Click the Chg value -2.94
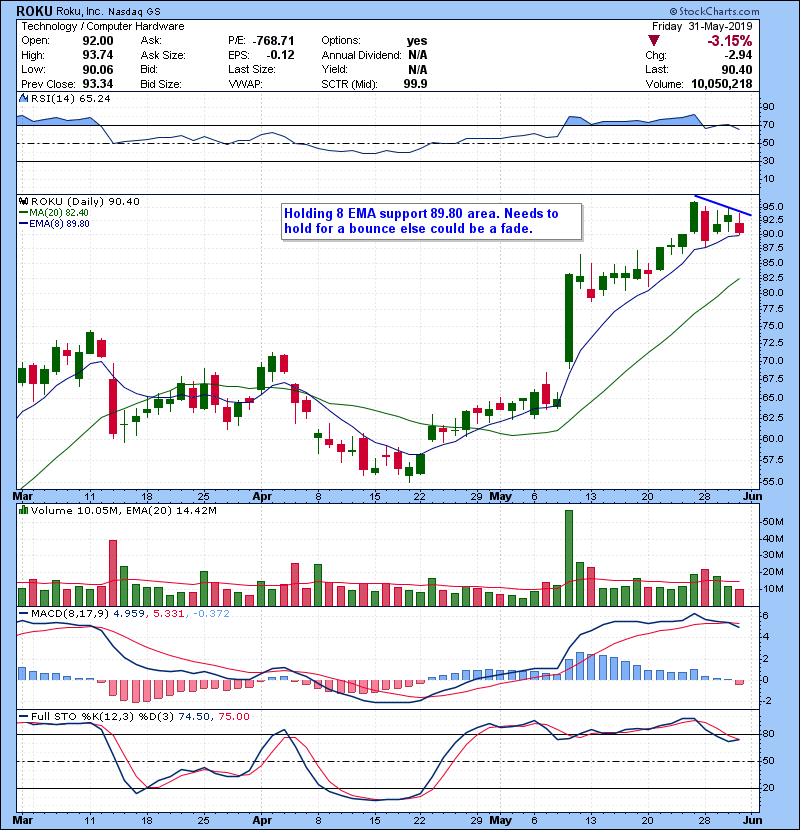800x830 pixels. 738,55
